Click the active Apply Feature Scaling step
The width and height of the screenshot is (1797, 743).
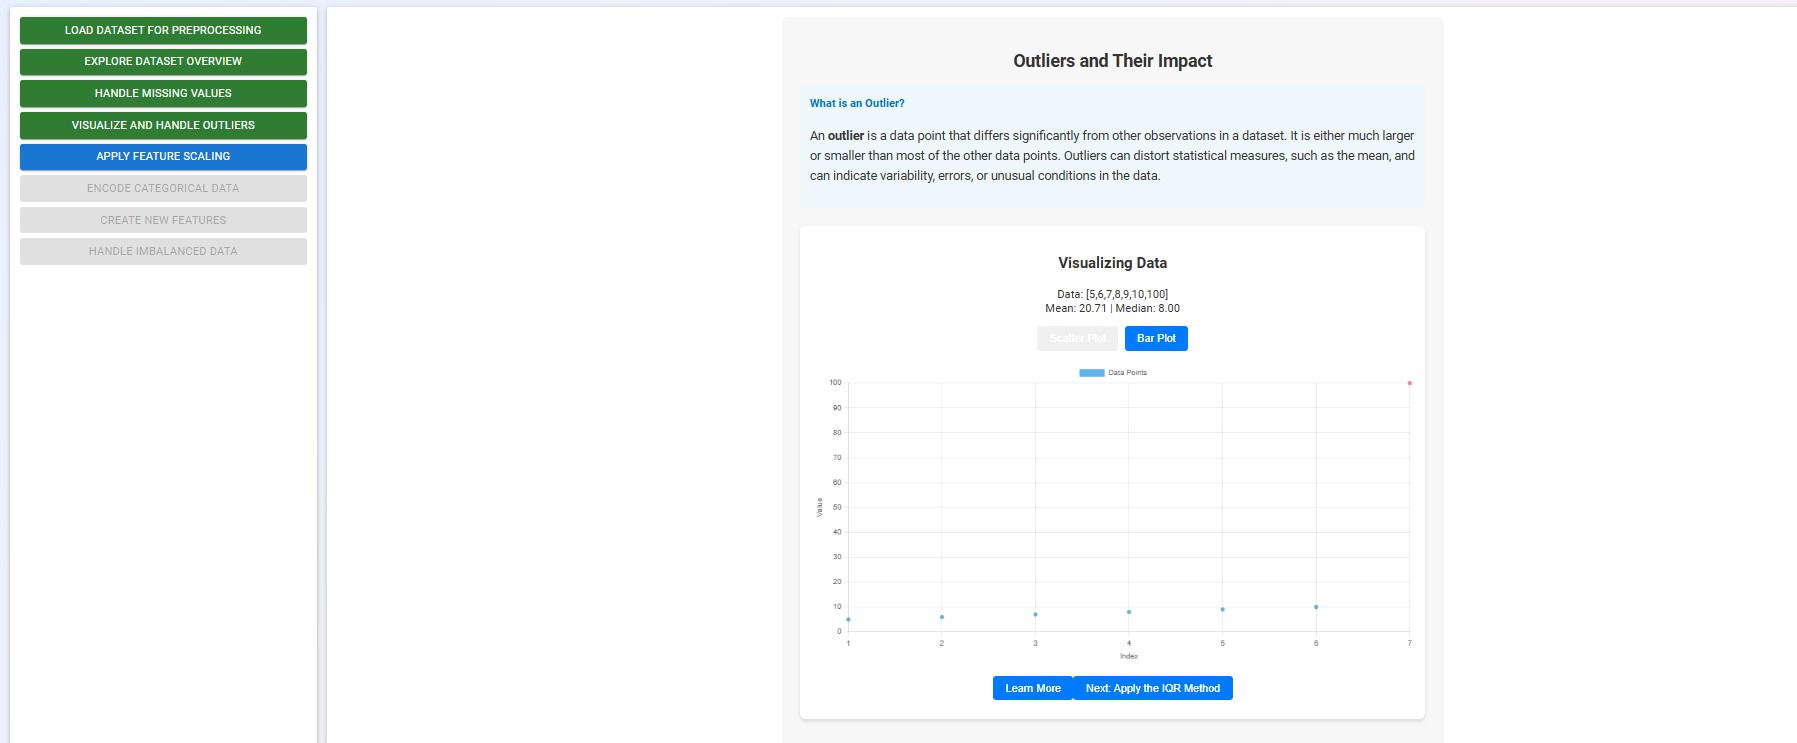pos(162,156)
